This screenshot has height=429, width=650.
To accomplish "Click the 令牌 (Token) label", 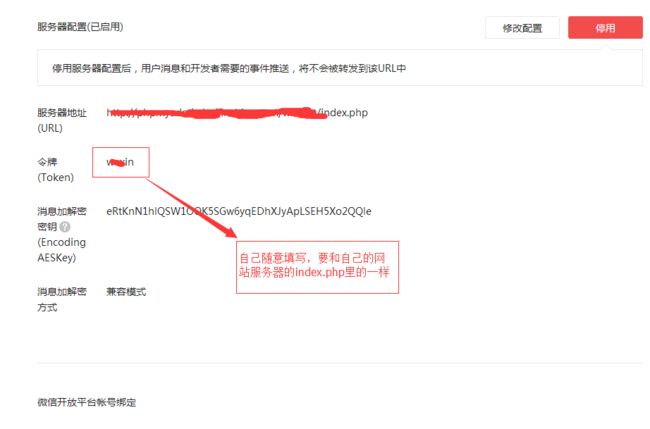I will (56, 170).
